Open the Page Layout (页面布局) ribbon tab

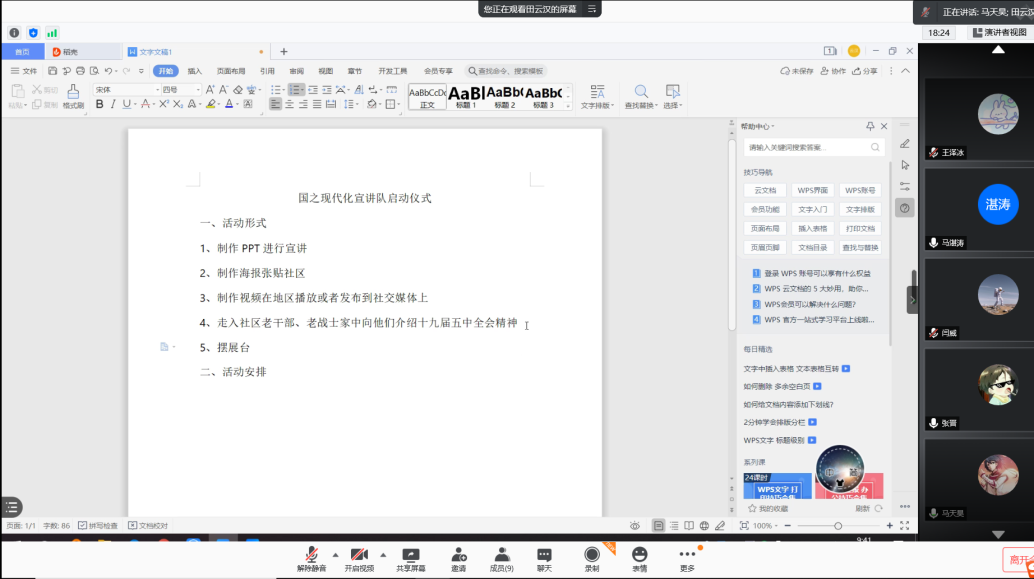[231, 71]
